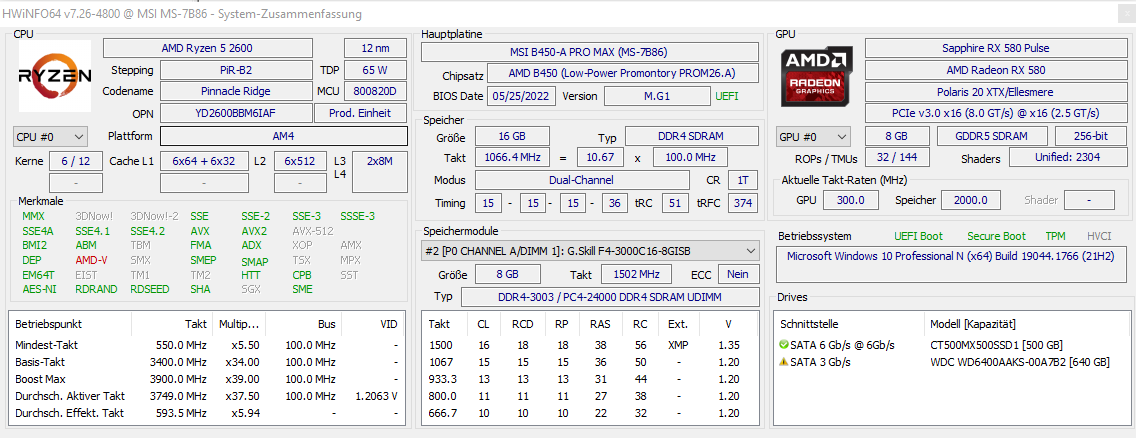
Task: Click the AVX-512 feature label
Action: pyautogui.click(x=314, y=232)
